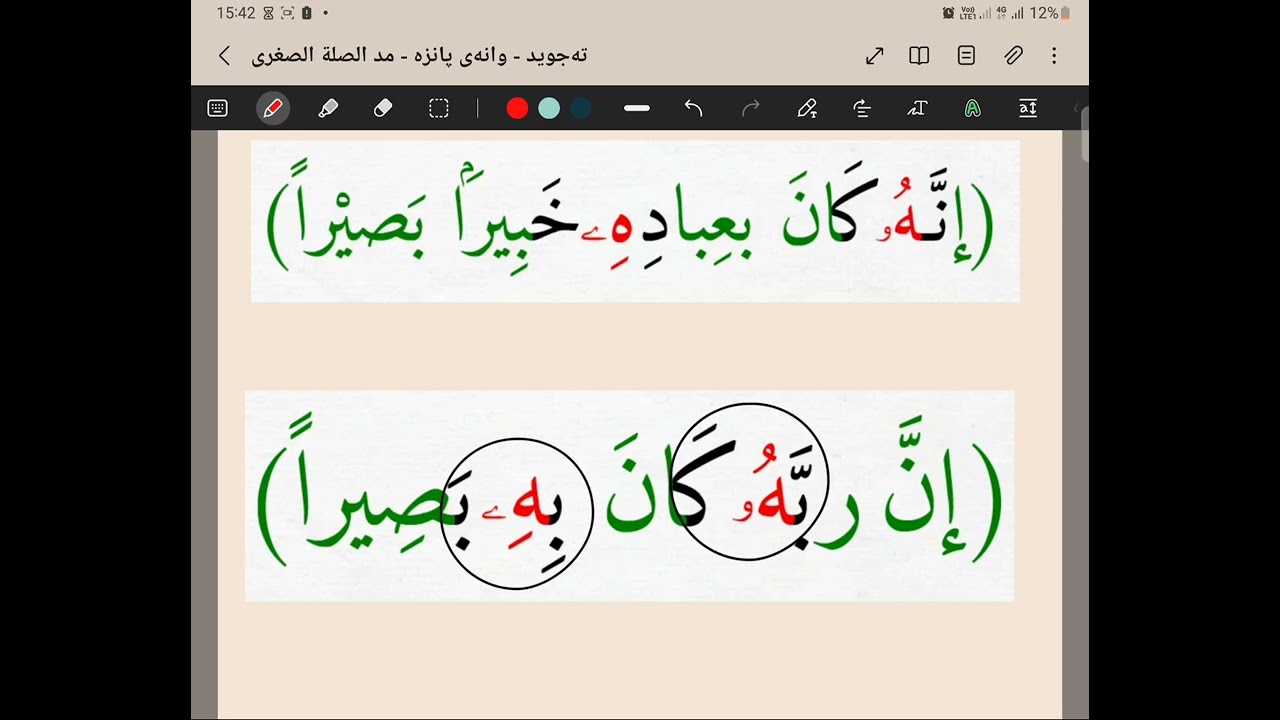Open the pen thickness stroke selector

click(637, 109)
